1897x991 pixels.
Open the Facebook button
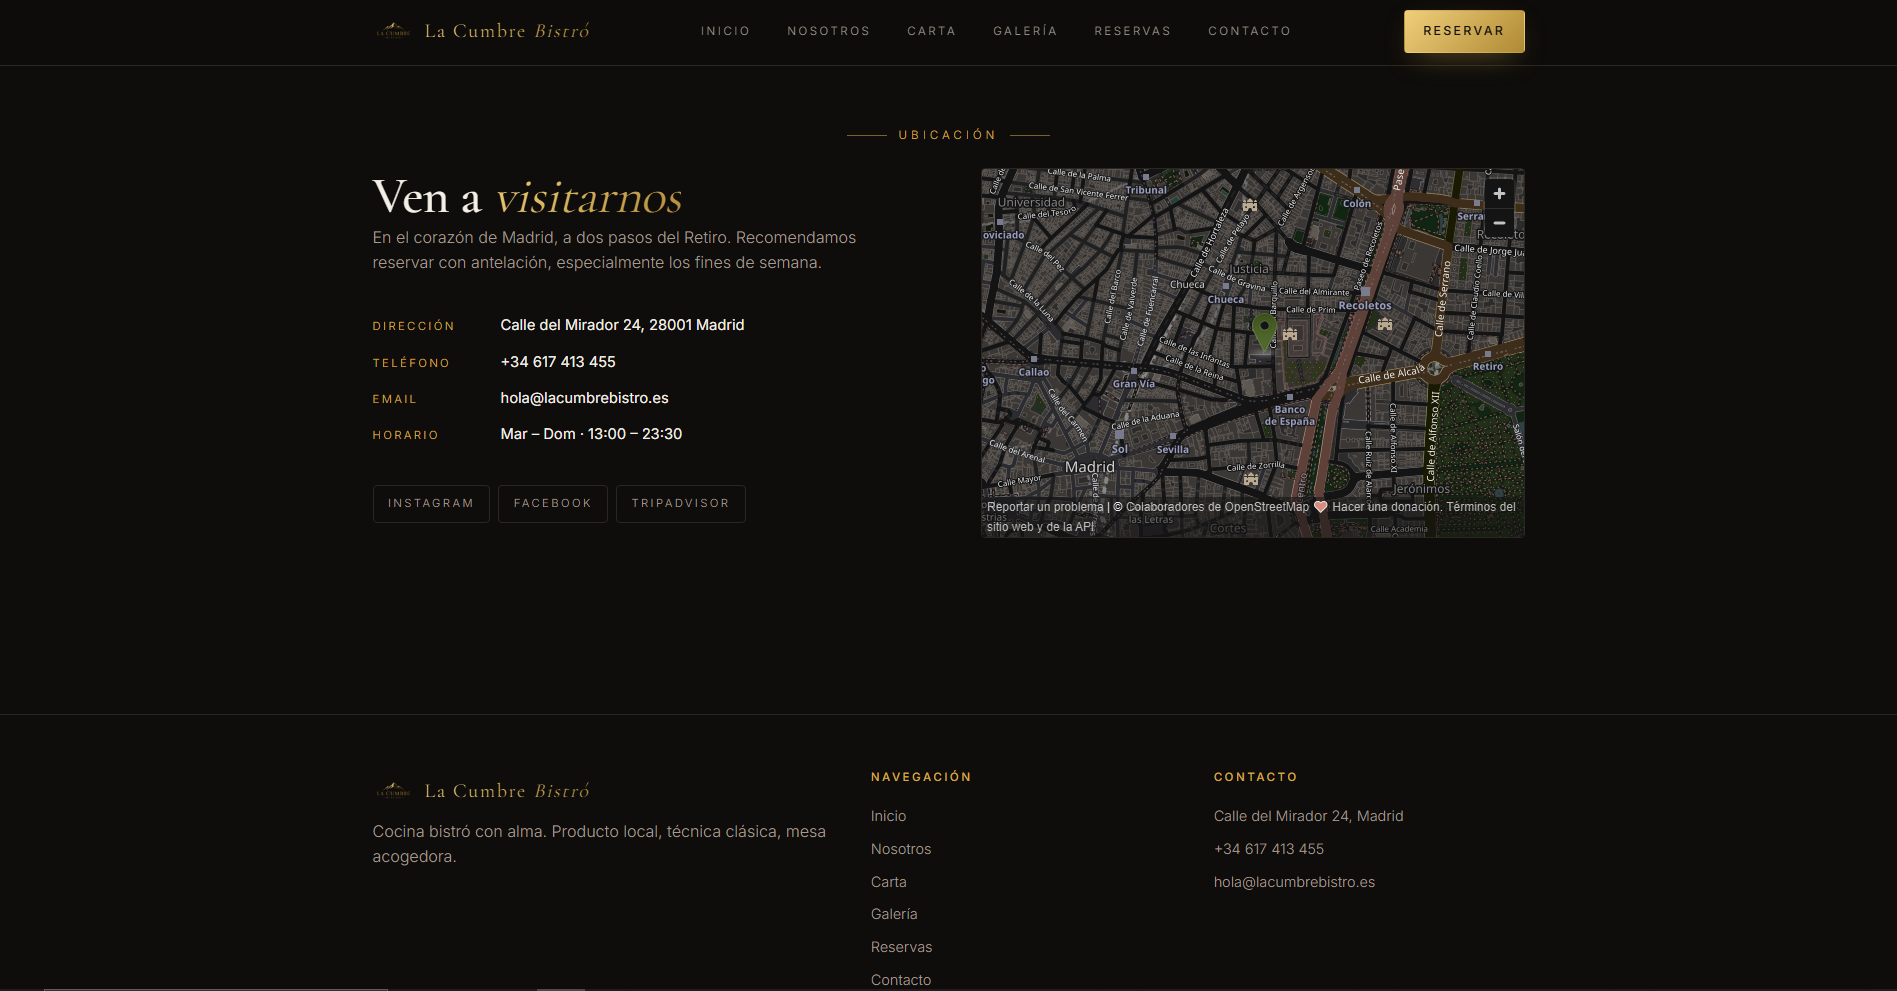tap(553, 504)
